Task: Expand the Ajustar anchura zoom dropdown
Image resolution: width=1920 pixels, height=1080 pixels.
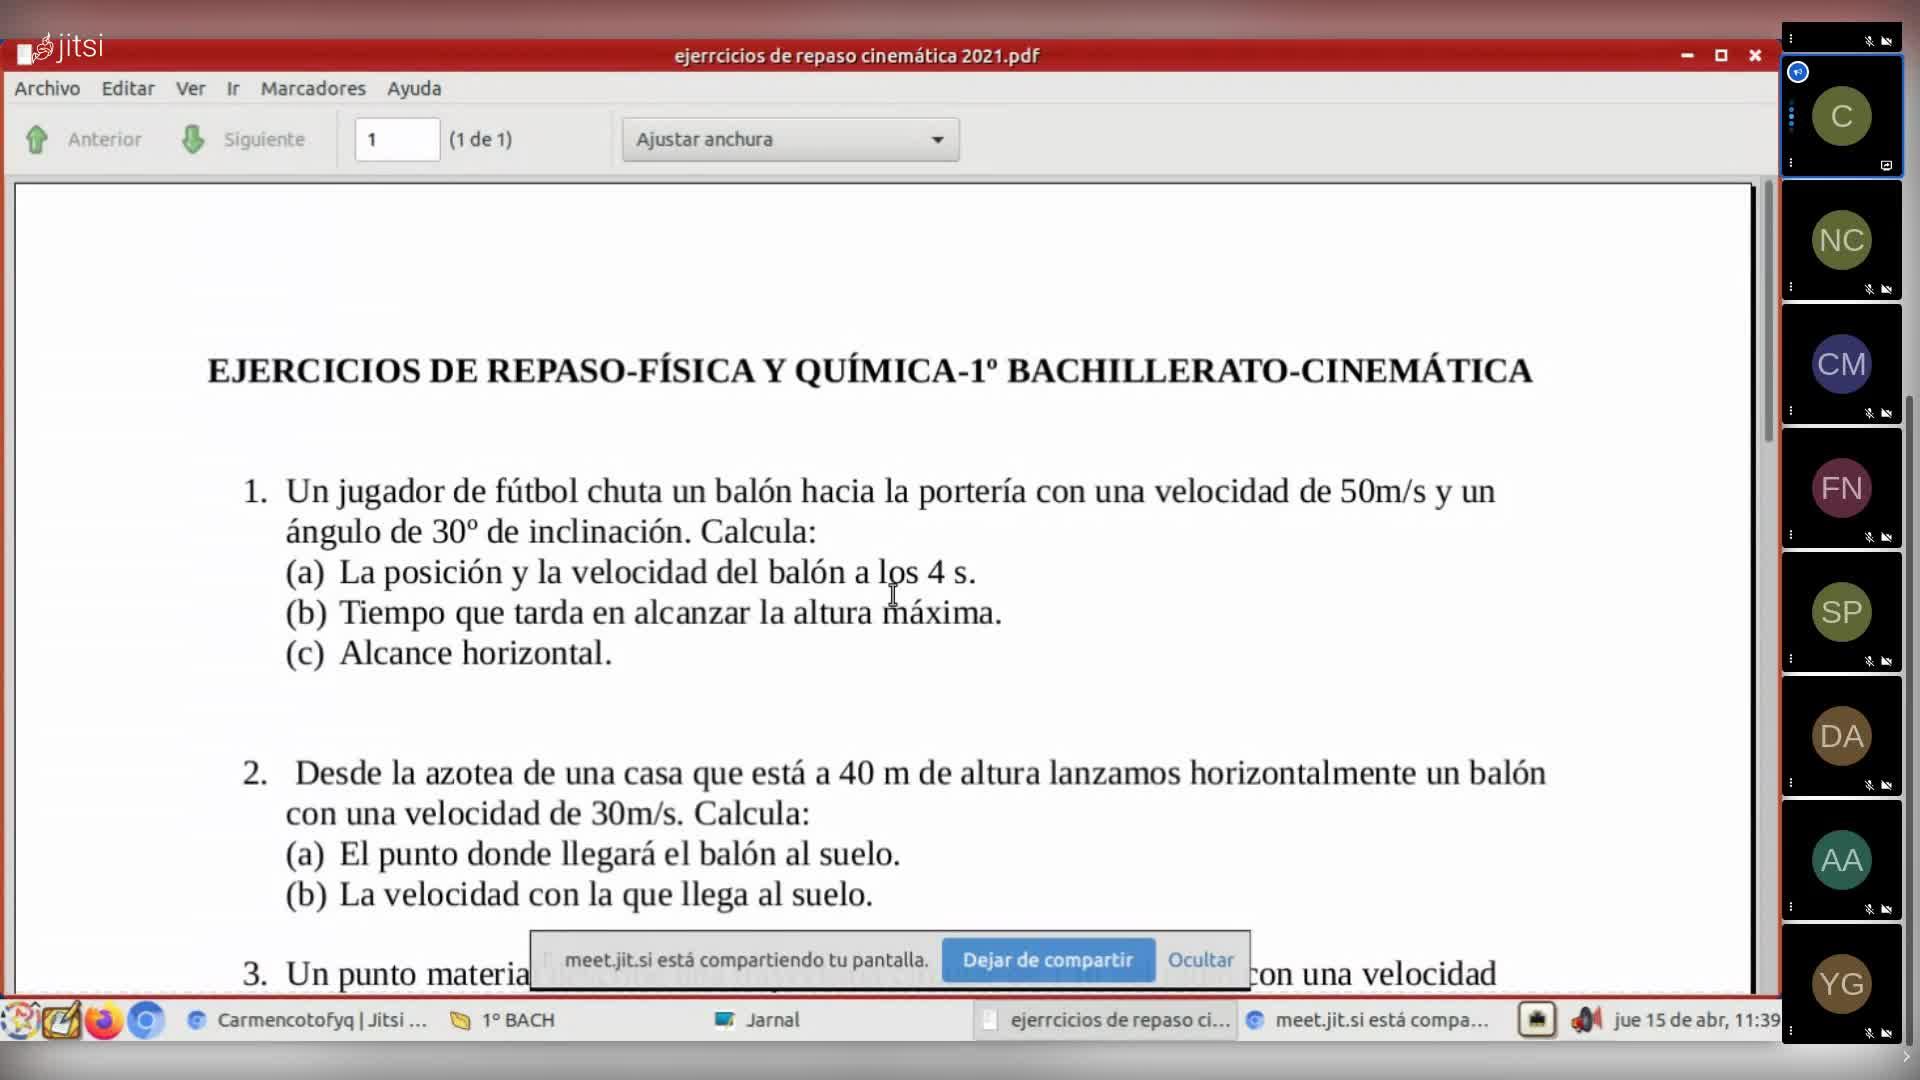Action: coord(790,140)
